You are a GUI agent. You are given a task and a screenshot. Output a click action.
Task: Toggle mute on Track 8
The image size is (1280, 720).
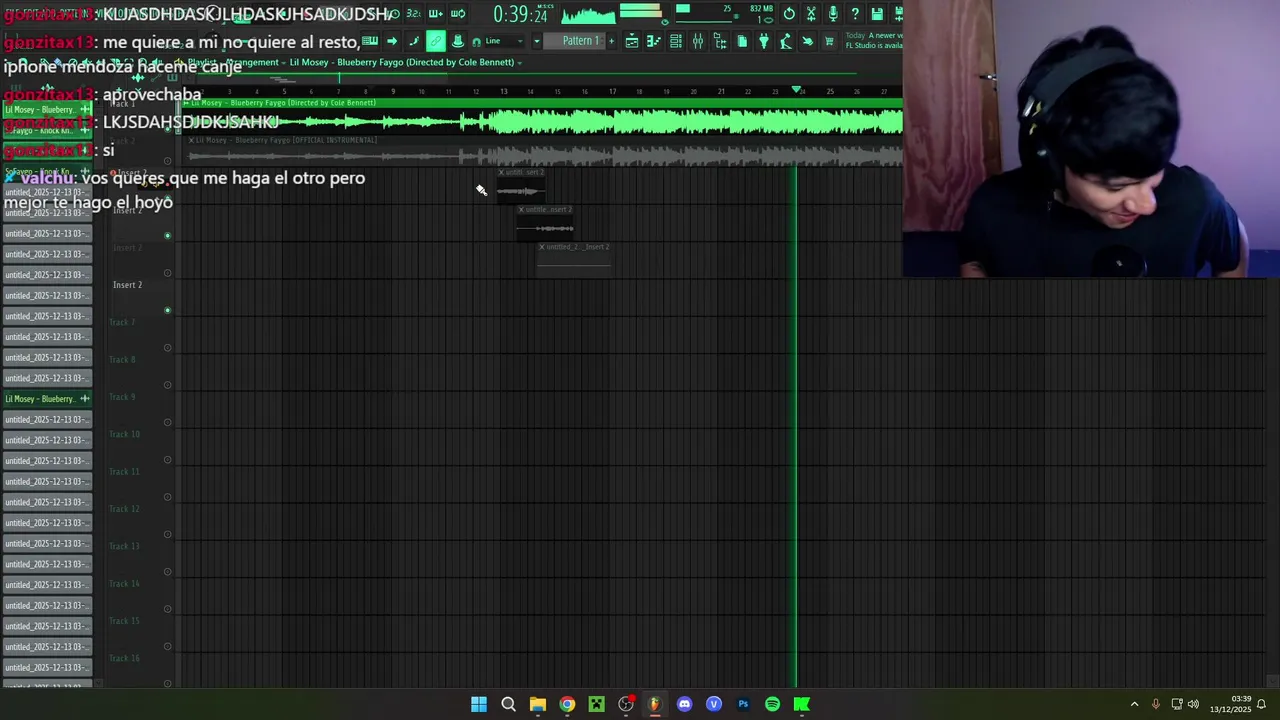pyautogui.click(x=167, y=385)
